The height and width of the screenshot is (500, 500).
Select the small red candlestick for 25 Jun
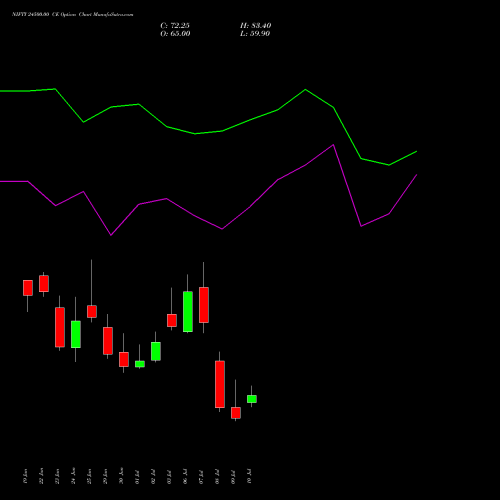tap(92, 311)
